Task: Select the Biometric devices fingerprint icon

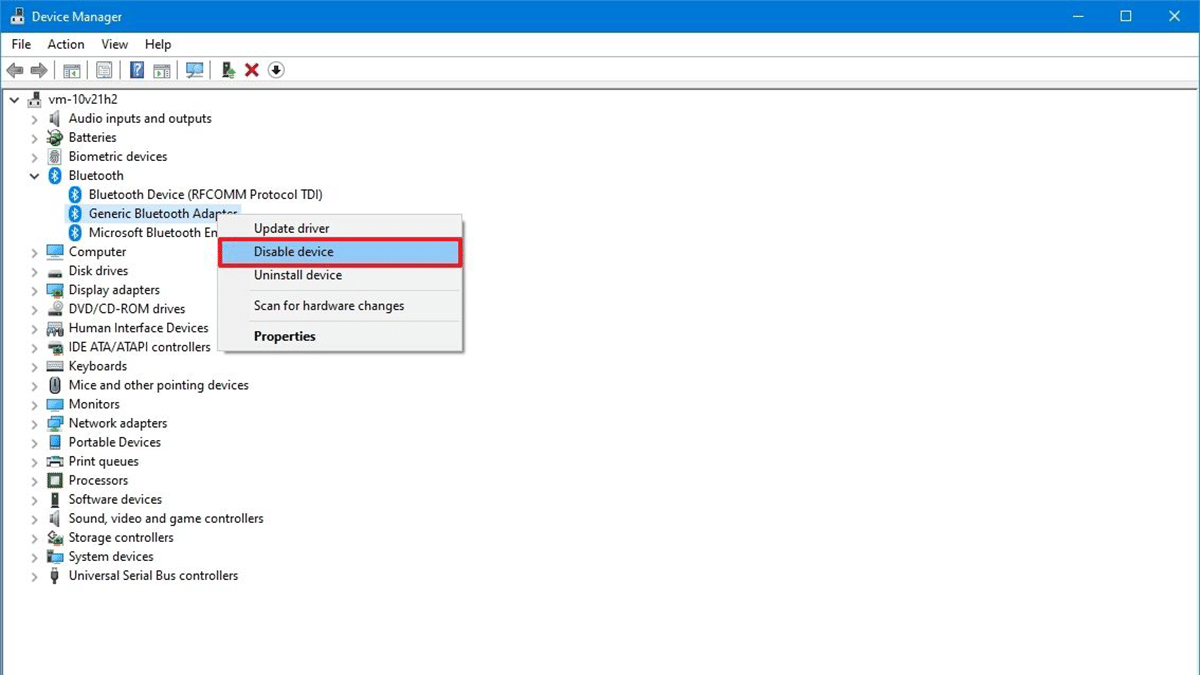Action: click(55, 156)
